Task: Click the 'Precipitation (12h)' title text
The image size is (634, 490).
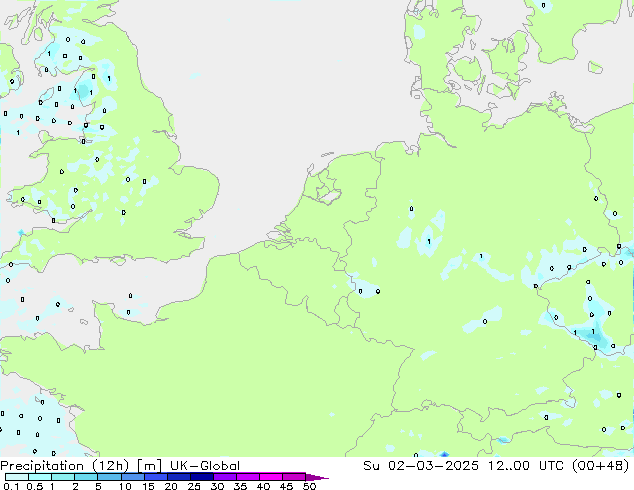Action: click(65, 466)
